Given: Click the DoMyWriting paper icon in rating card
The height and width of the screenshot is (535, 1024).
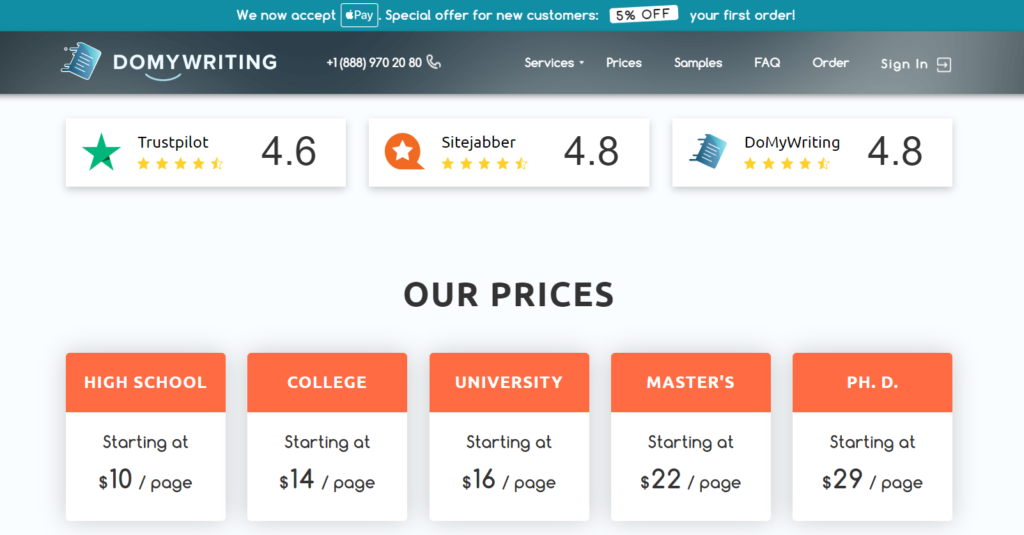Looking at the screenshot, I should coord(709,151).
